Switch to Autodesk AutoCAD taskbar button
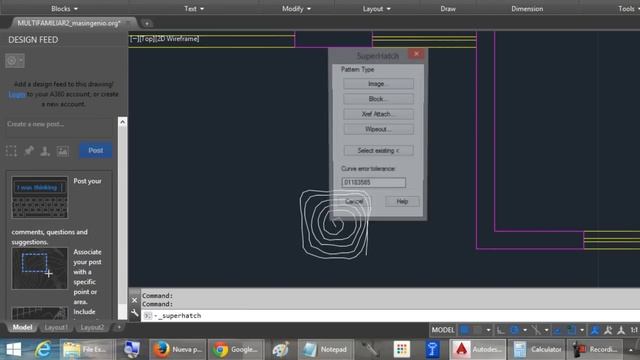The width and height of the screenshot is (640, 360). (478, 349)
